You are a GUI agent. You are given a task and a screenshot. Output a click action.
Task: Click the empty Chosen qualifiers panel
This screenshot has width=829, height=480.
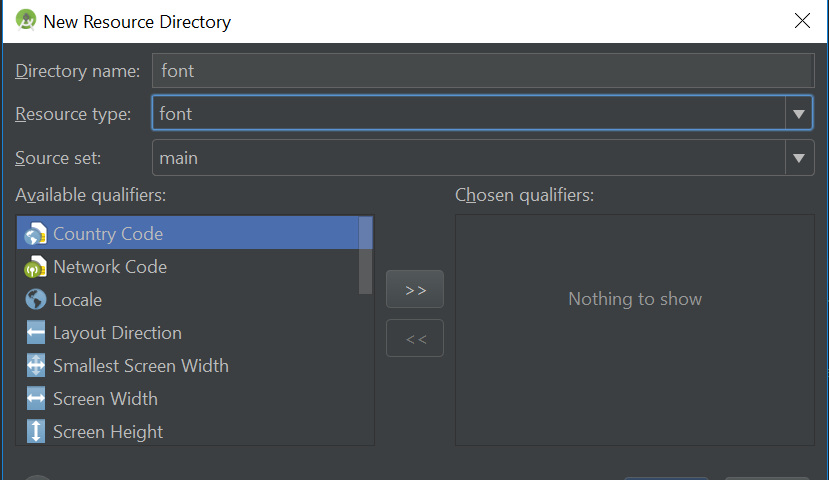pos(634,330)
